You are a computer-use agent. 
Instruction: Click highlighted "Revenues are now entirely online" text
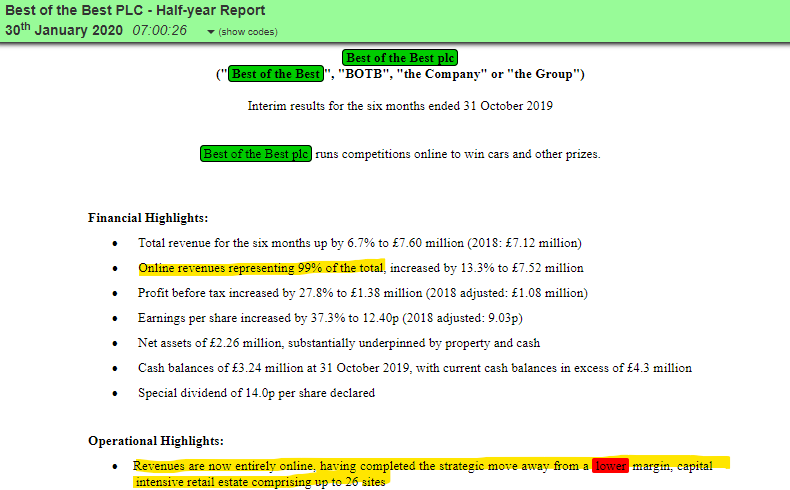tap(224, 466)
